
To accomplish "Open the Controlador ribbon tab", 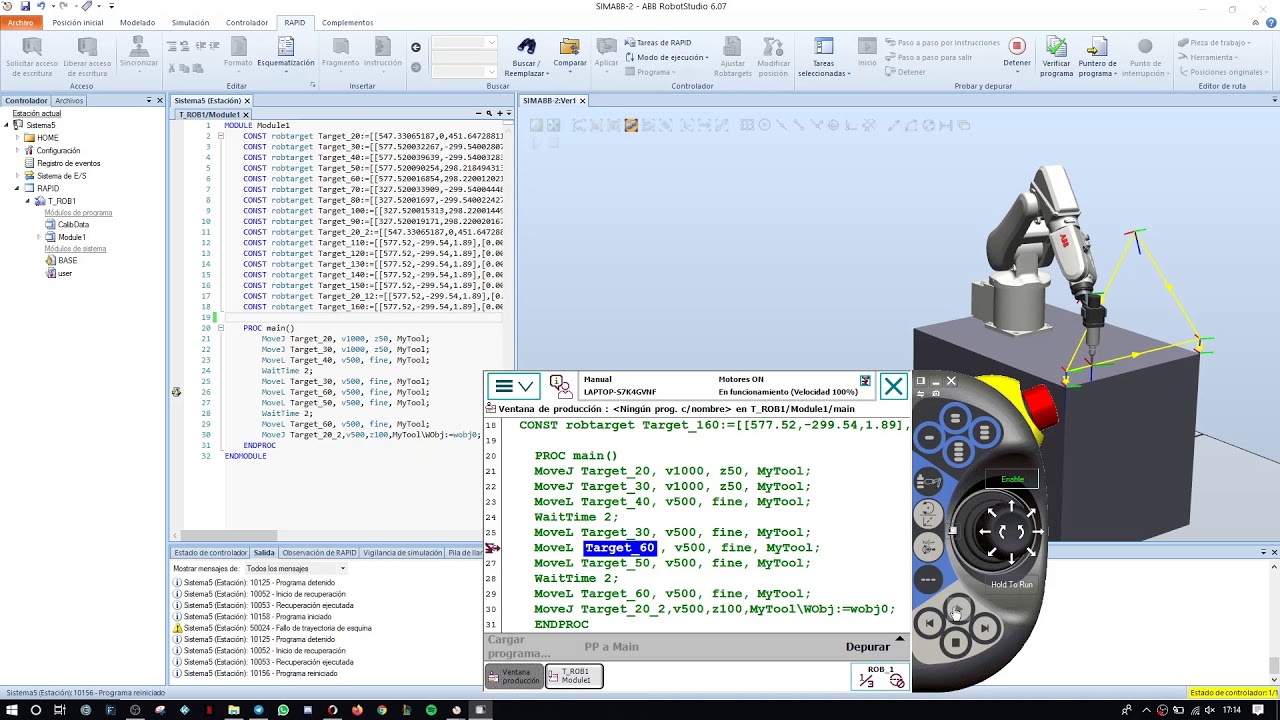I will 246,22.
